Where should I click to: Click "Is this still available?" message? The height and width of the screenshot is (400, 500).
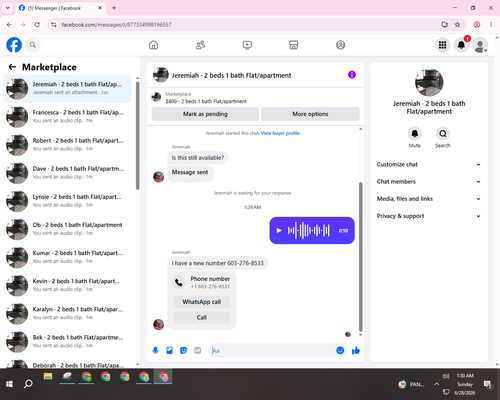tap(198, 158)
